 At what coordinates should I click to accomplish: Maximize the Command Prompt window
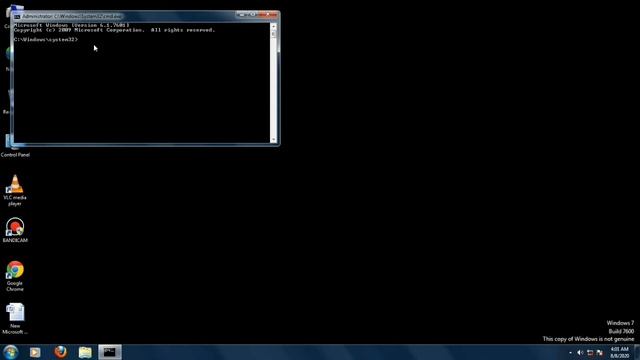252,15
